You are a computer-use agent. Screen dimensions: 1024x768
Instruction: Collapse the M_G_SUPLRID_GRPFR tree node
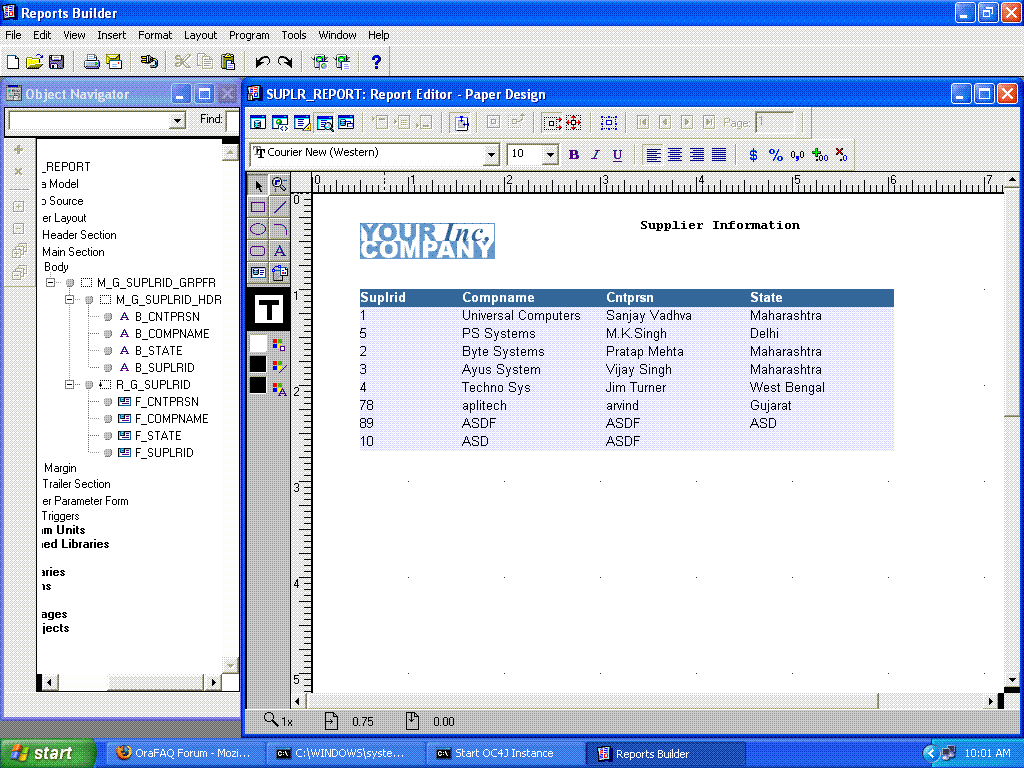point(51,283)
